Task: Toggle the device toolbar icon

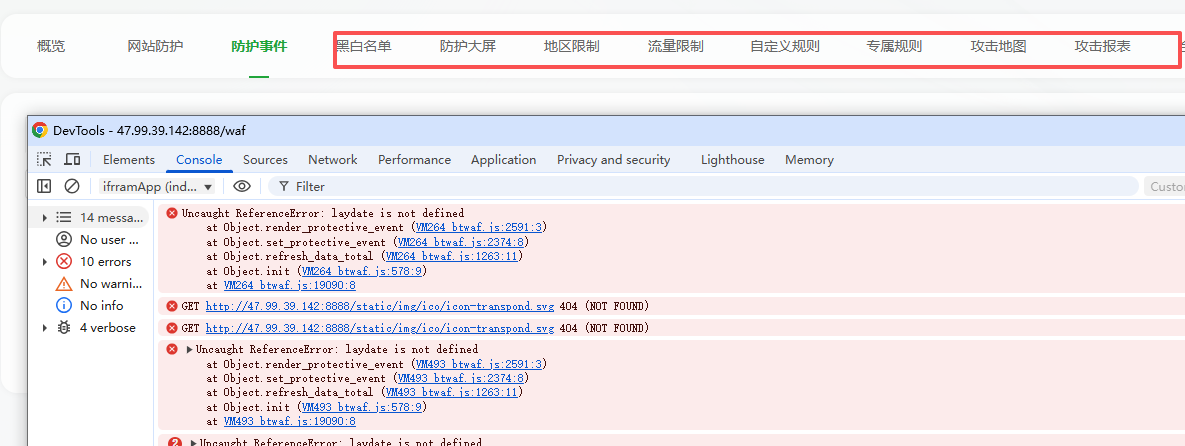Action: coord(72,160)
